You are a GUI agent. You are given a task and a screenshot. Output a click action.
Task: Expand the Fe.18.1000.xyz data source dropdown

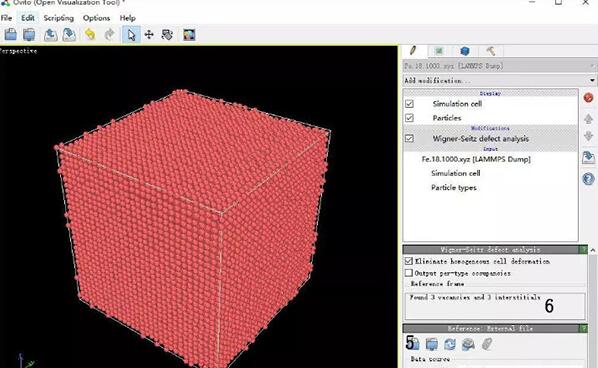(x=500, y=66)
